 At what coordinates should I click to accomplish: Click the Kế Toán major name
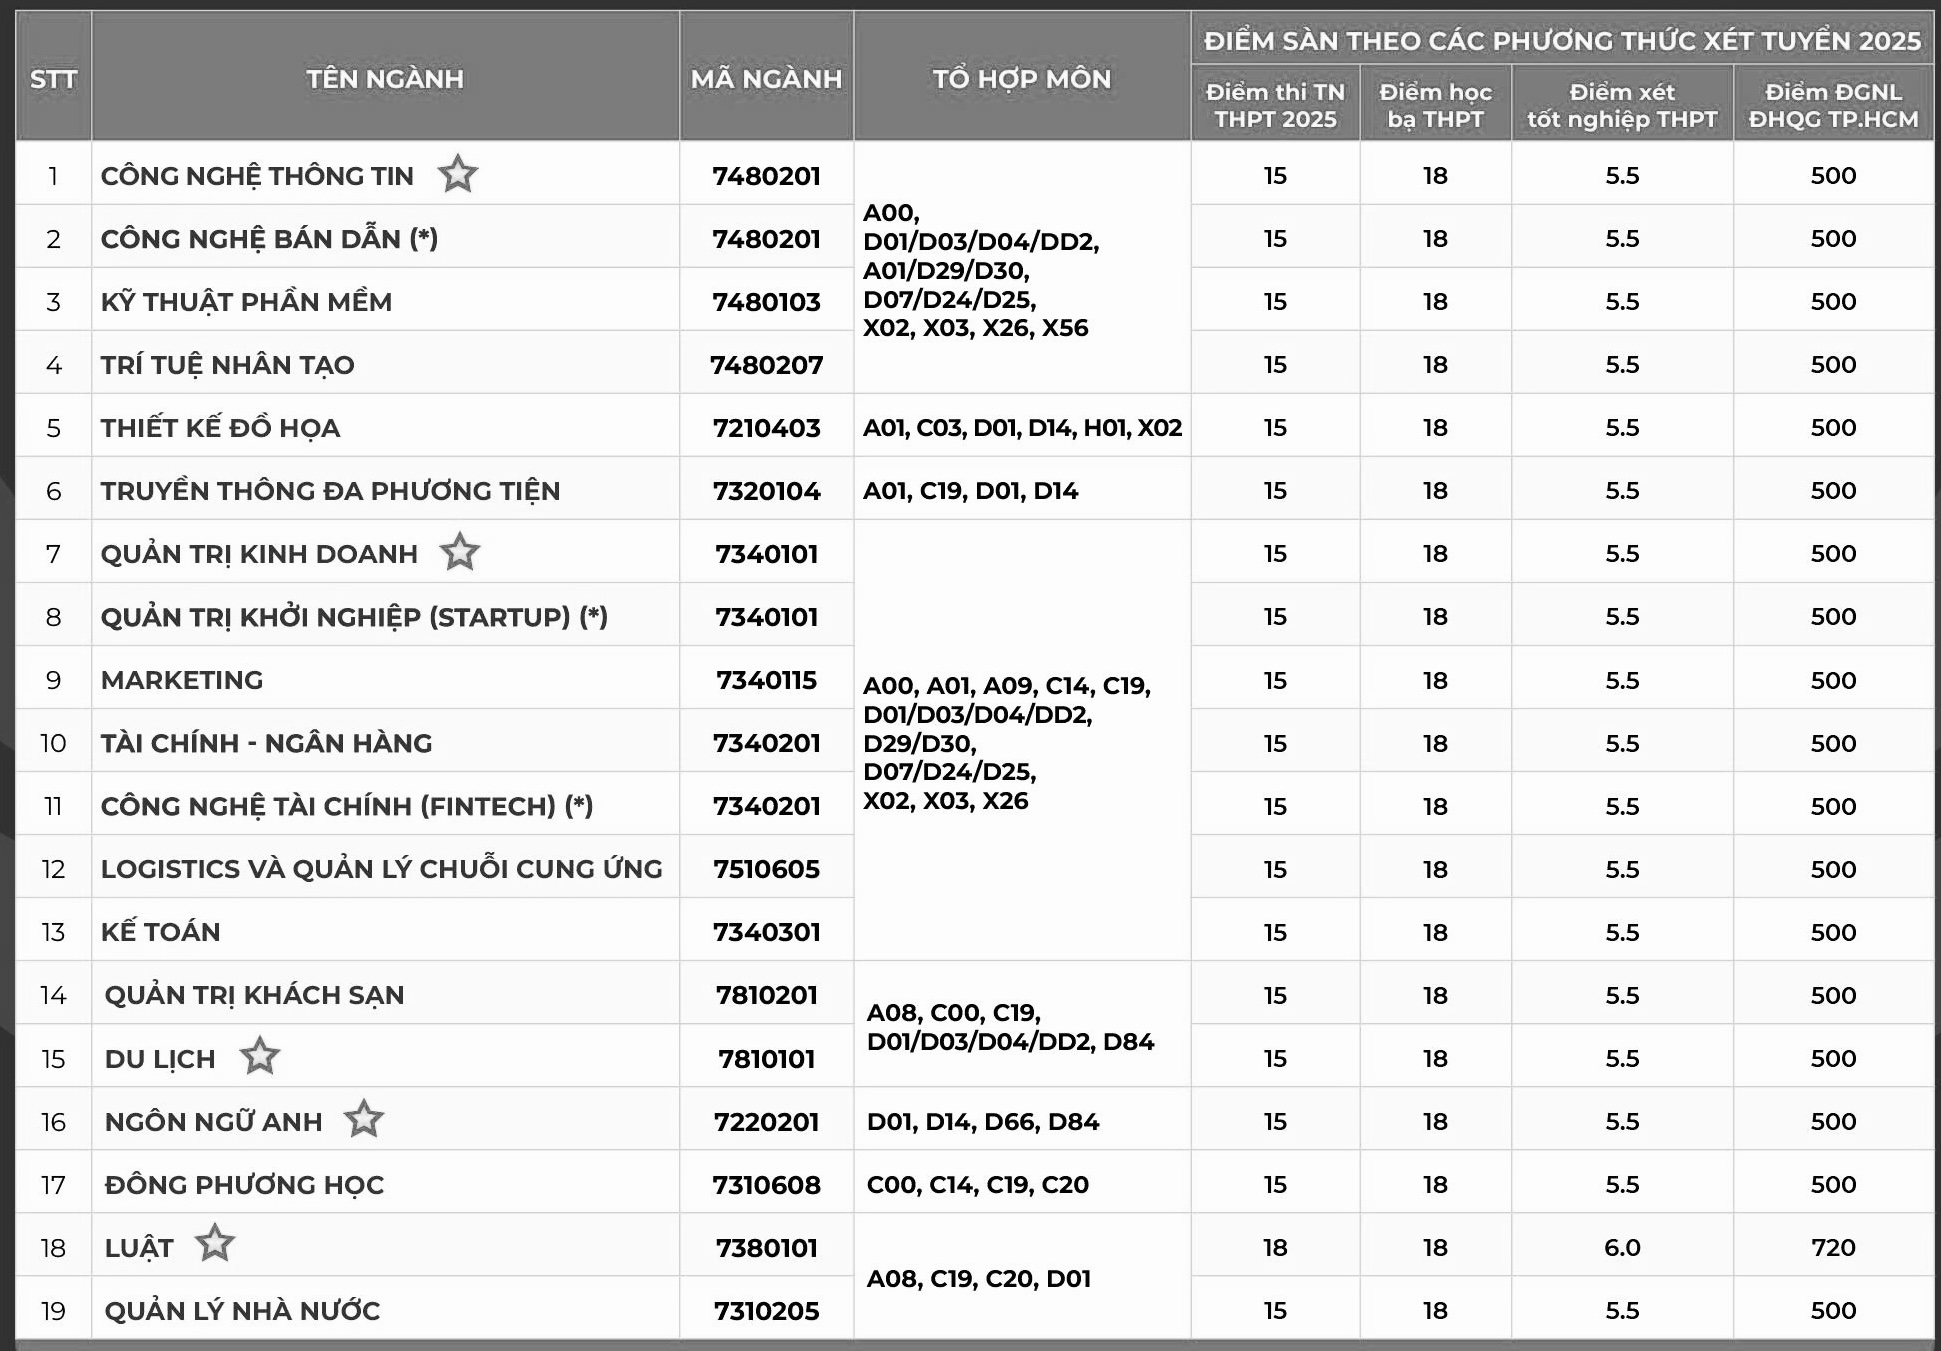[161, 932]
